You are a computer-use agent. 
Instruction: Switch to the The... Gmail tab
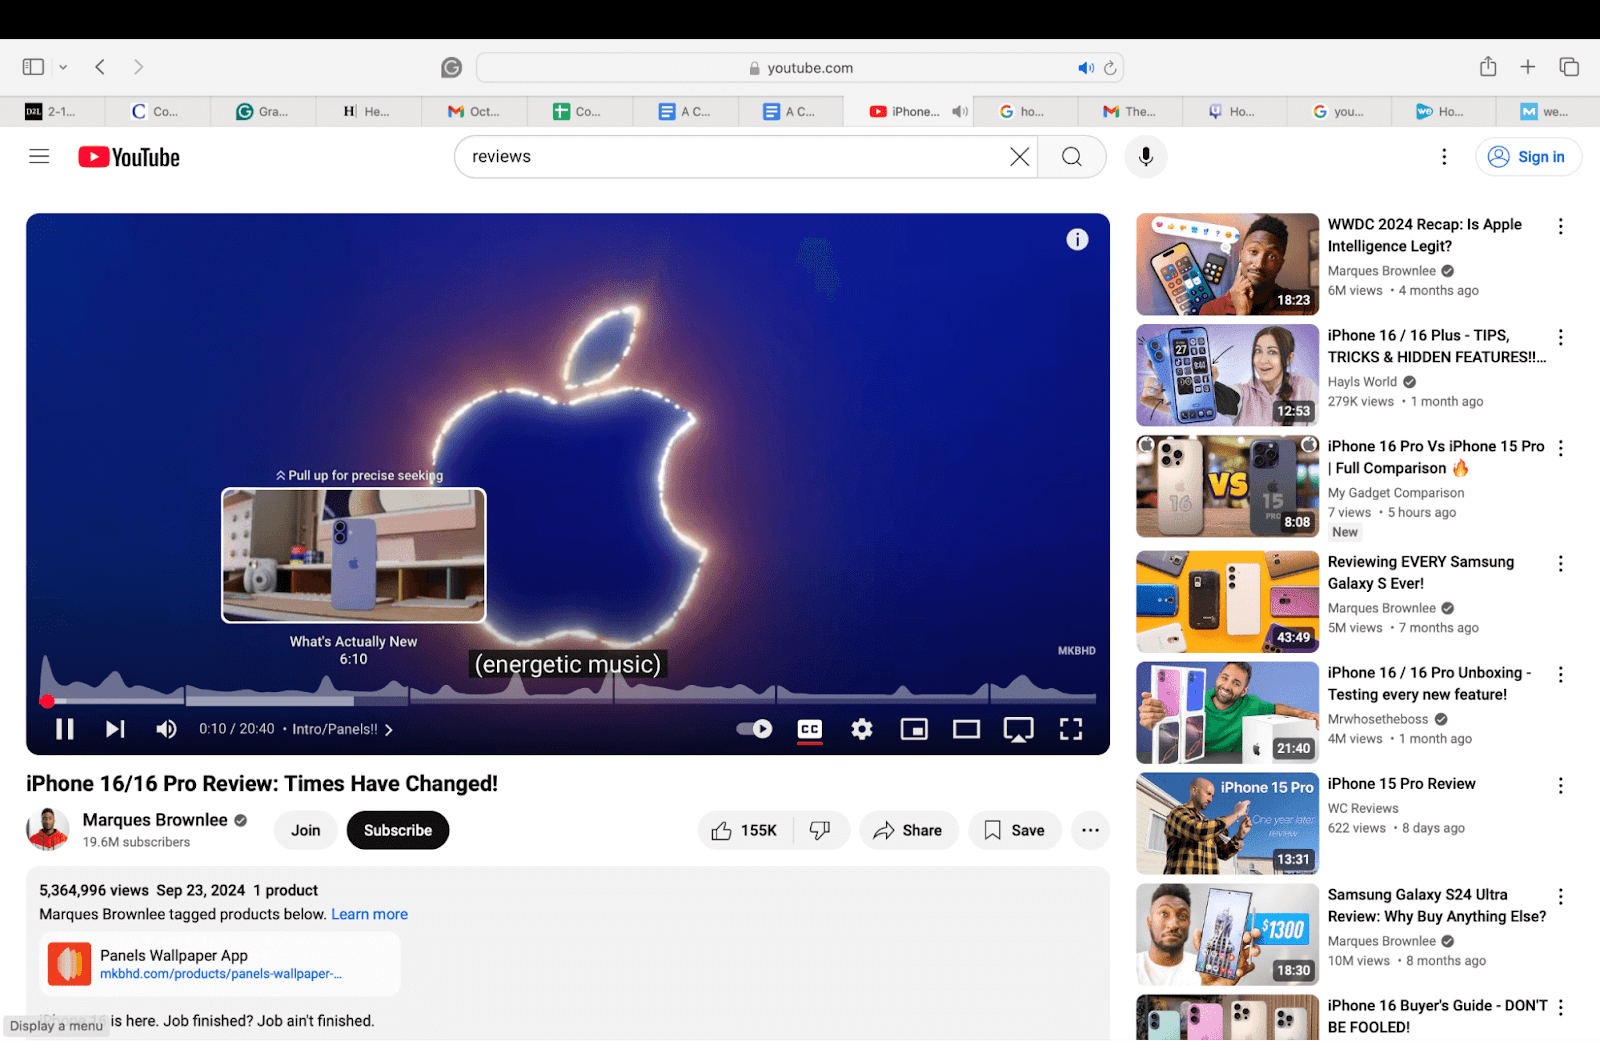1130,112
